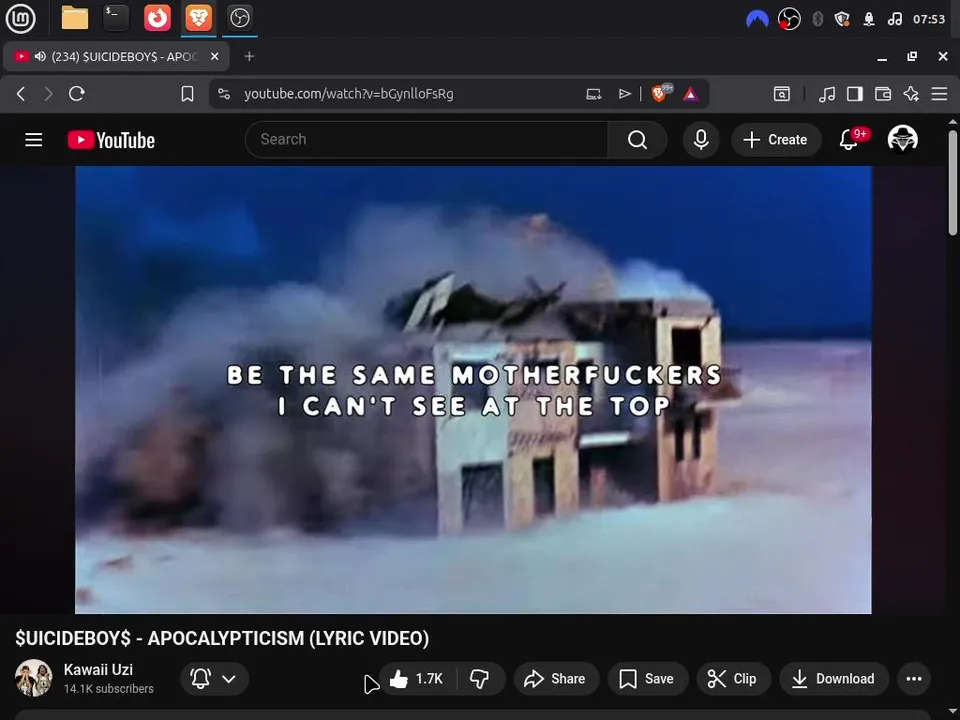Image resolution: width=960 pixels, height=720 pixels.
Task: Save the video to a playlist
Action: (648, 678)
